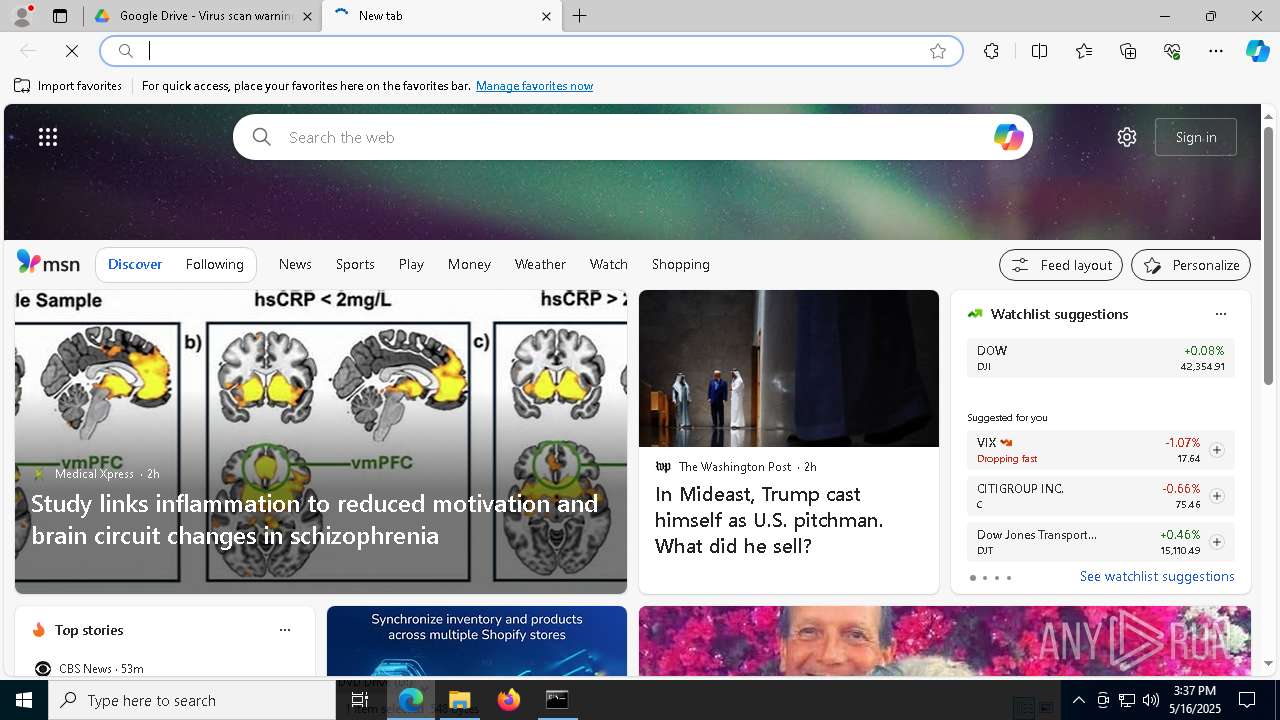1280x720 pixels.
Task: Open the Extensions icon
Action: point(991,51)
